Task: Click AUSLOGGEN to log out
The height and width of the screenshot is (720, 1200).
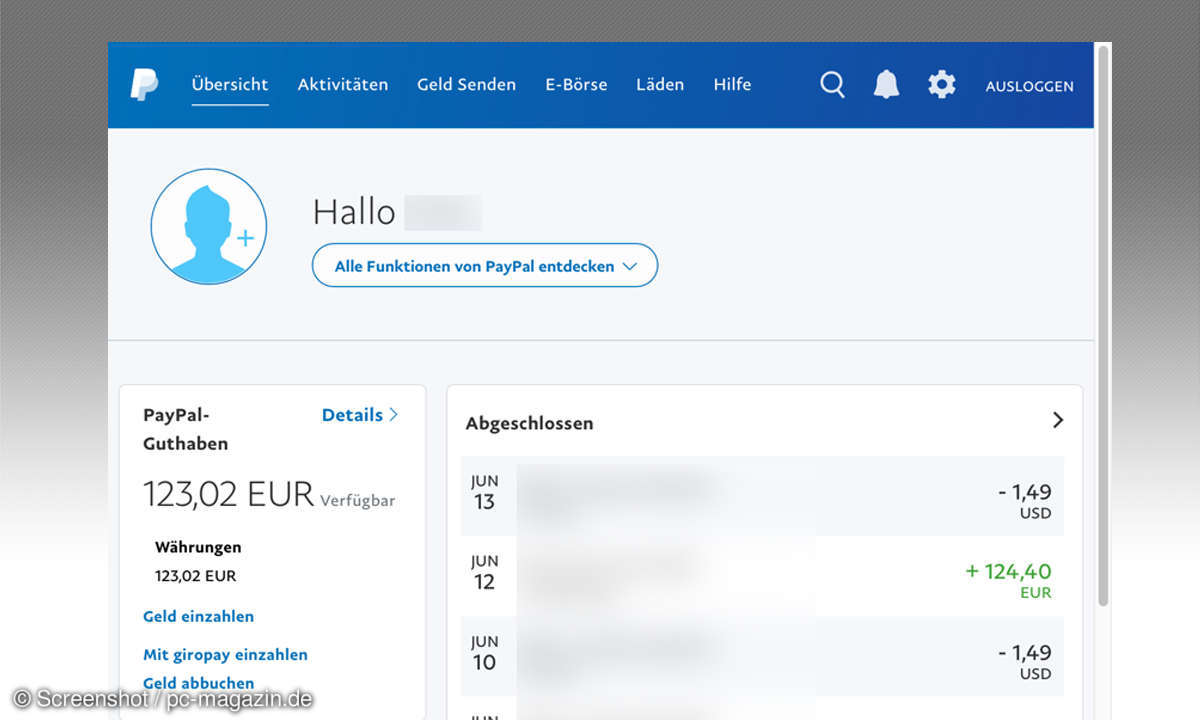Action: tap(1030, 86)
